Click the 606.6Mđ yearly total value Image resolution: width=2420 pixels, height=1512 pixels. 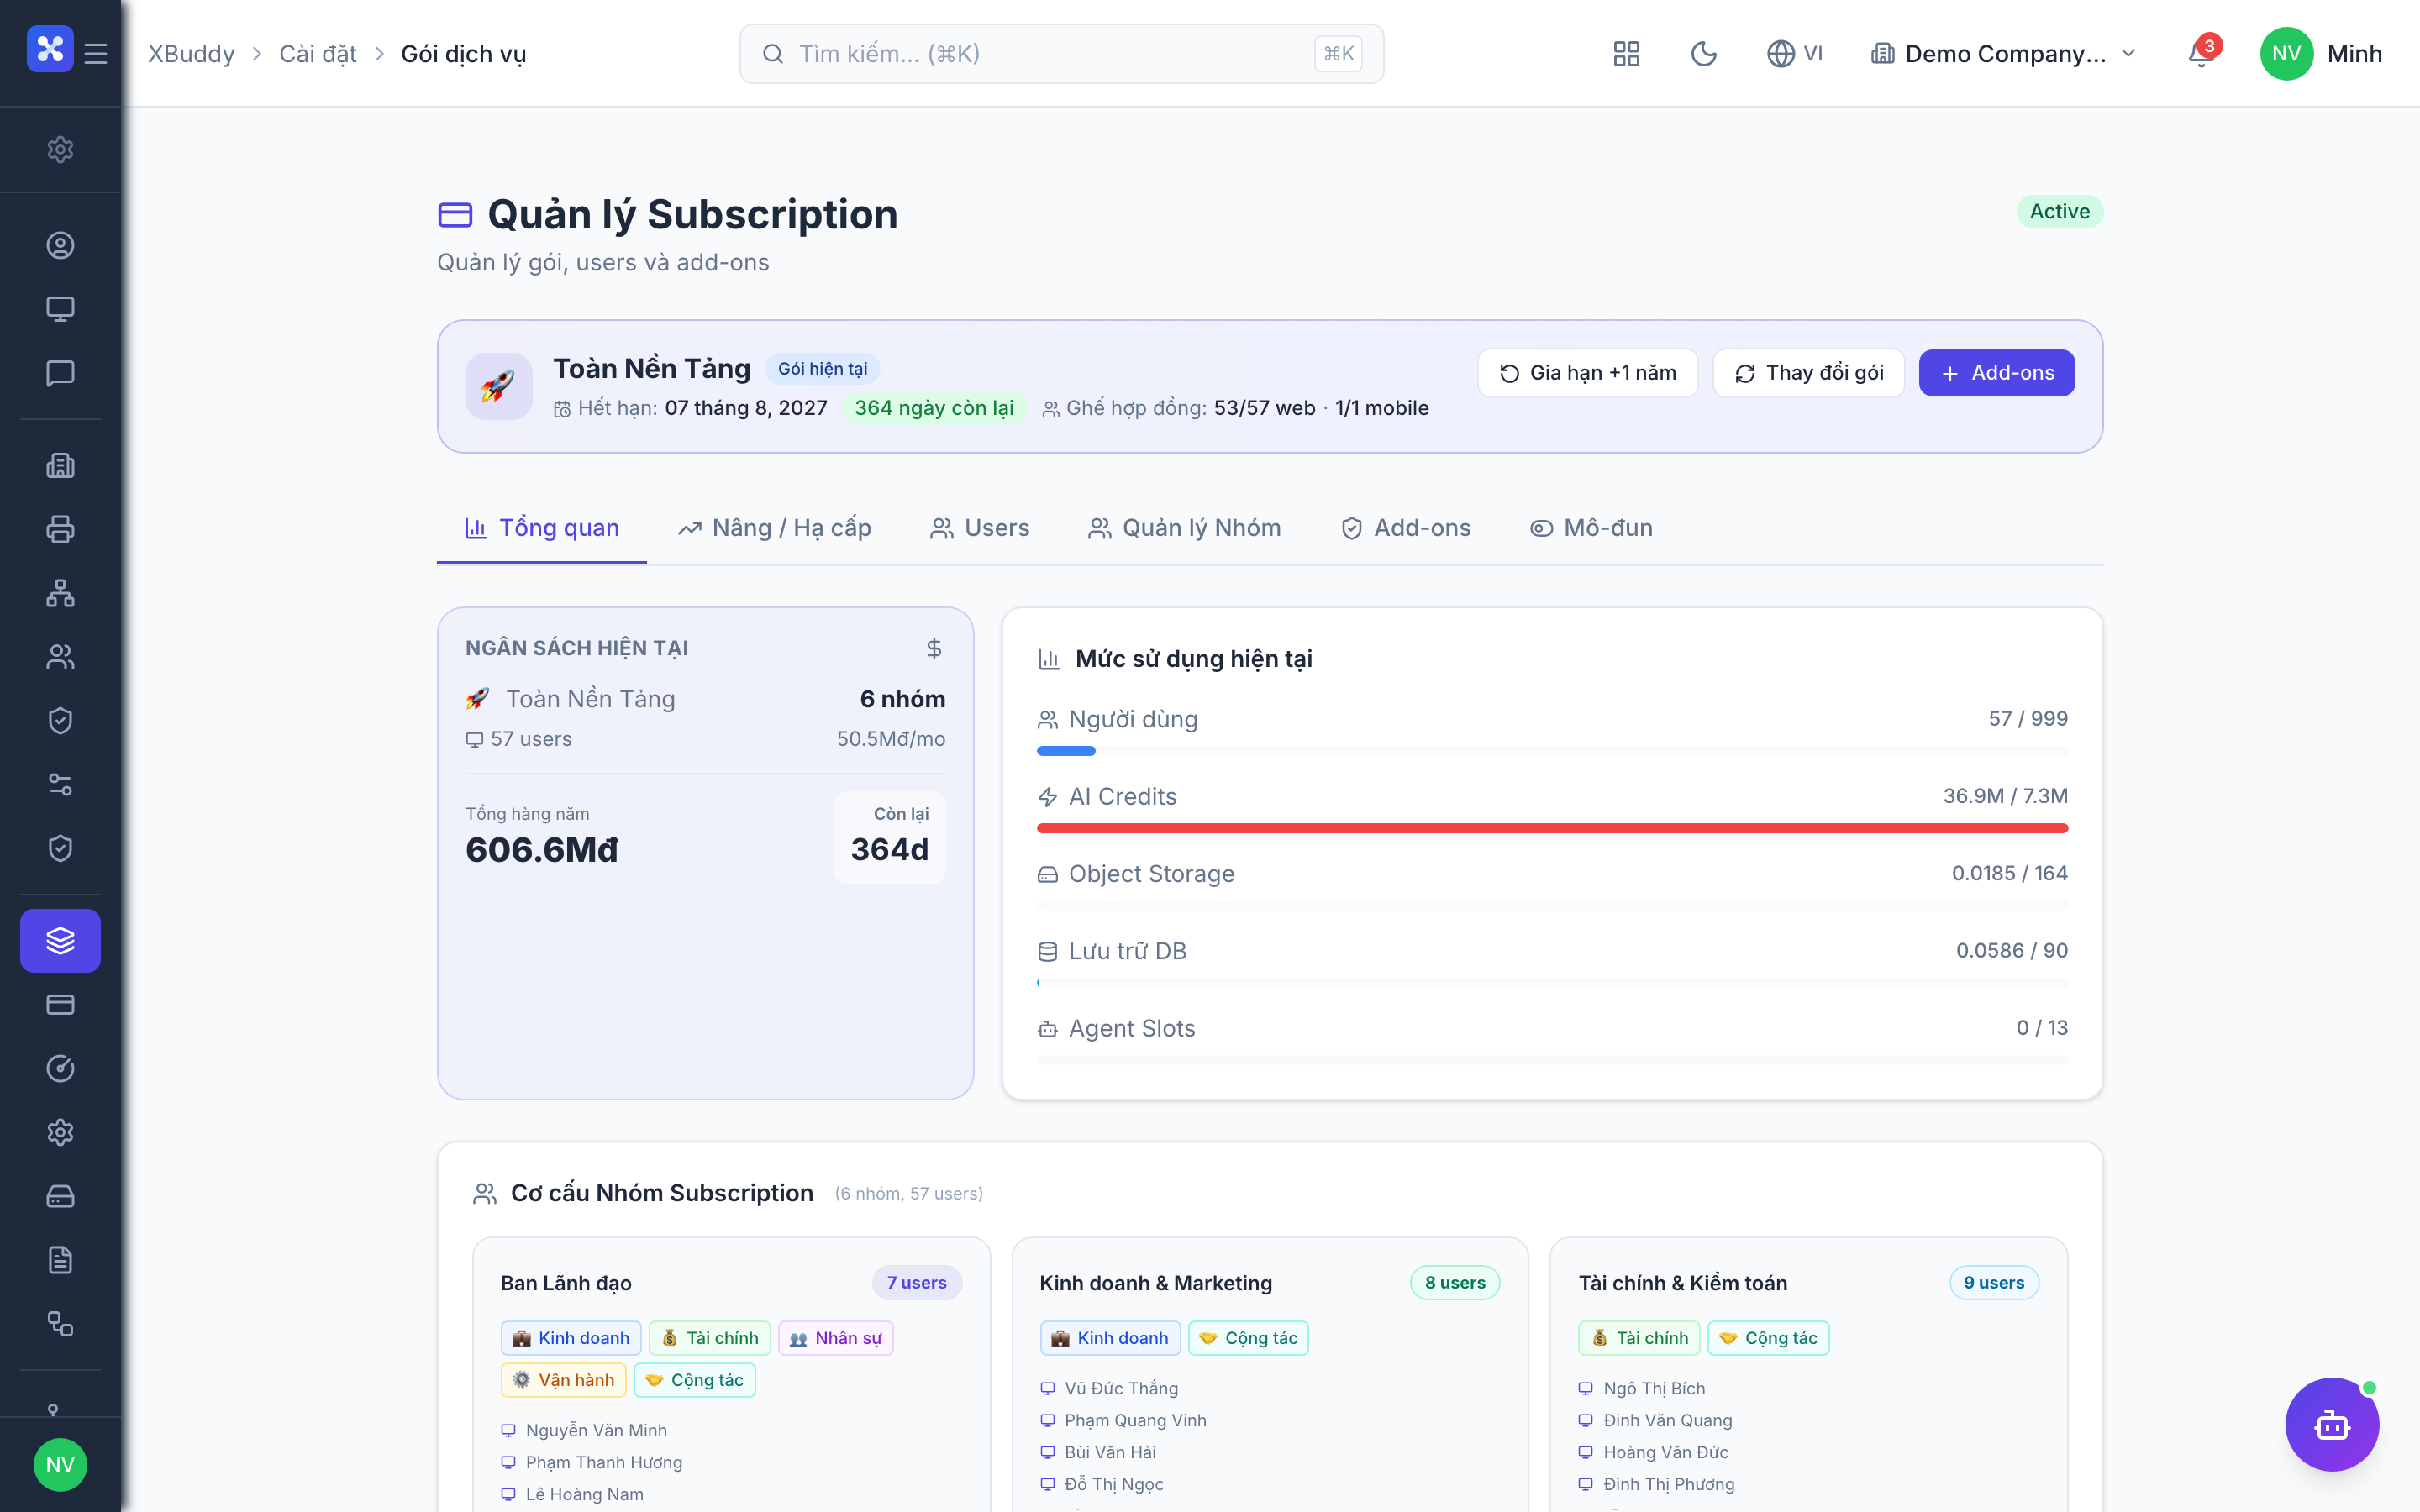point(542,850)
